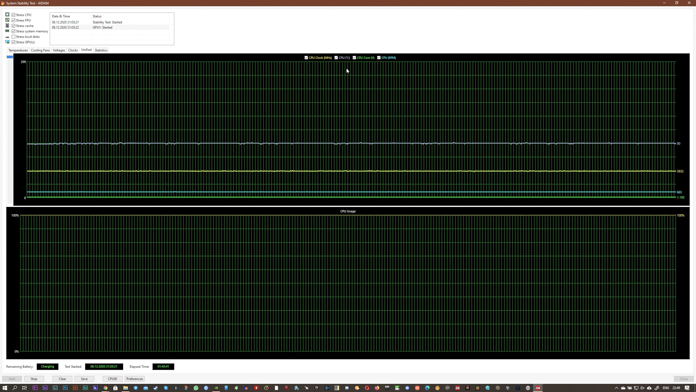696x392 pixels.
Task: Click the Stress GPU(s) monitor icon
Action: tap(7, 42)
